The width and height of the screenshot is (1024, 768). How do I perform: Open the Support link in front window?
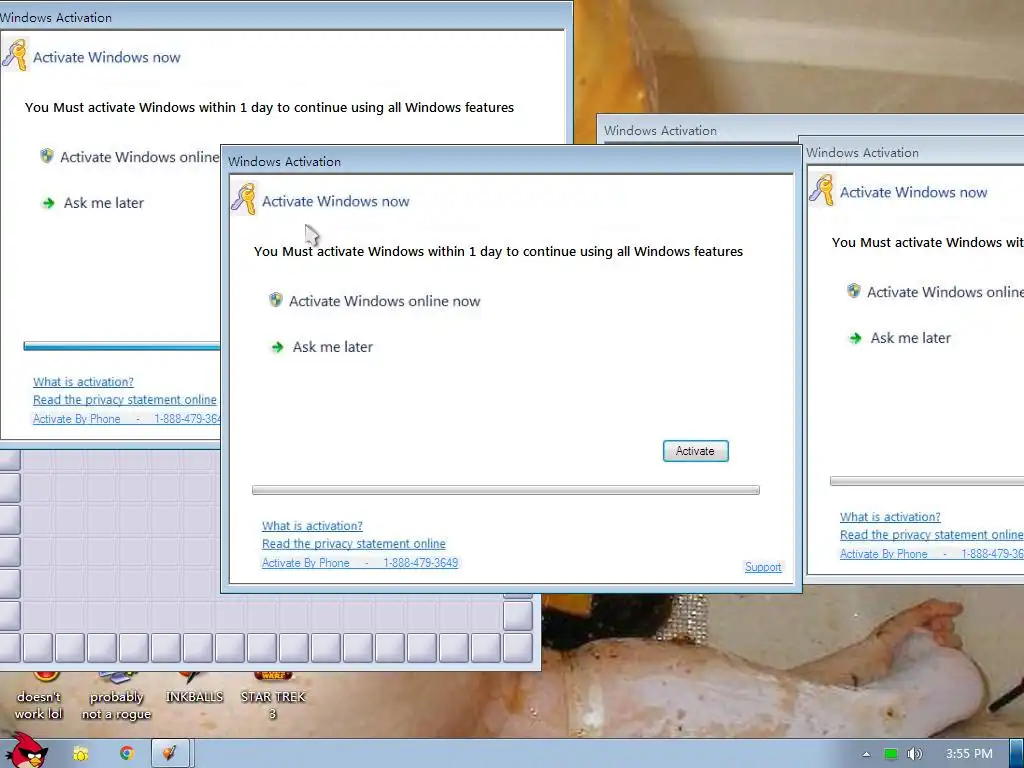763,567
